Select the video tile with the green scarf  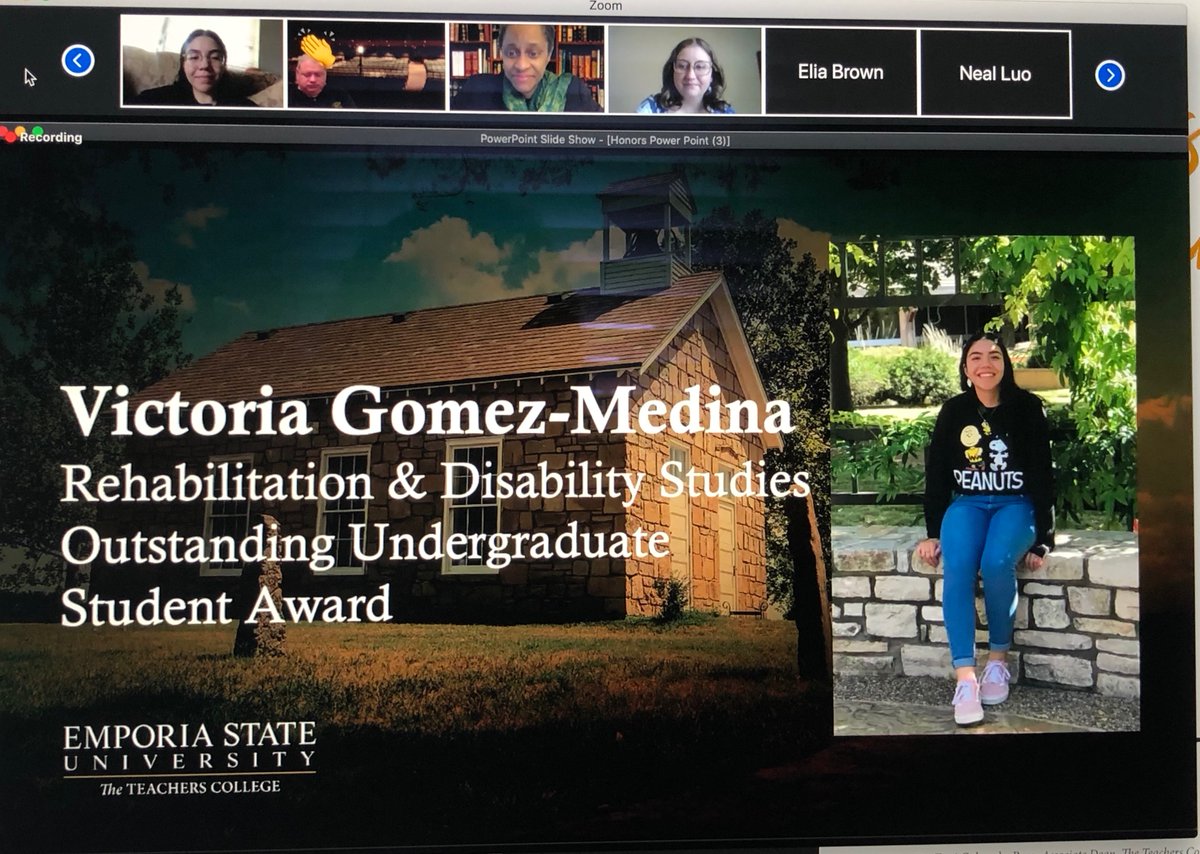[527, 66]
